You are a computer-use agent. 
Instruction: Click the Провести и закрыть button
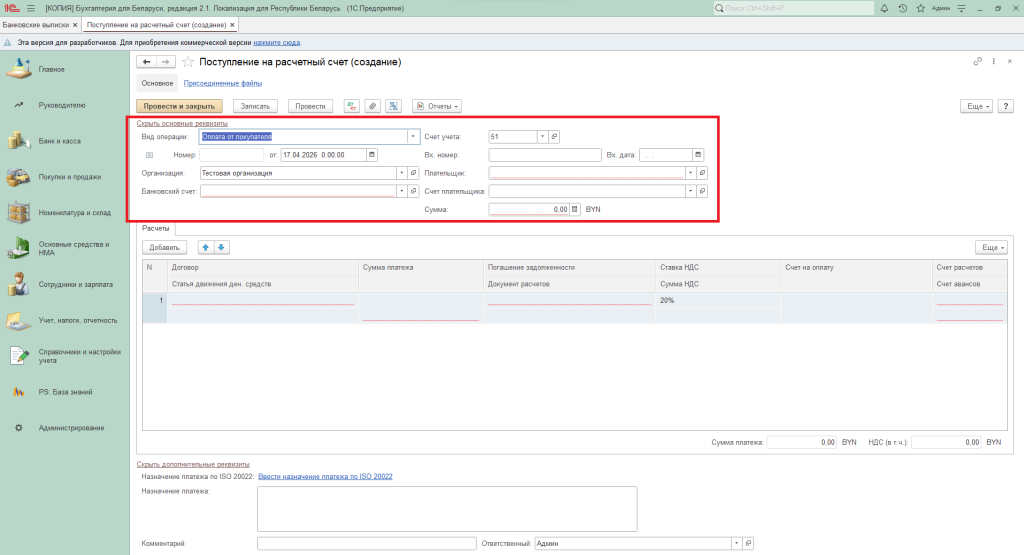(179, 106)
